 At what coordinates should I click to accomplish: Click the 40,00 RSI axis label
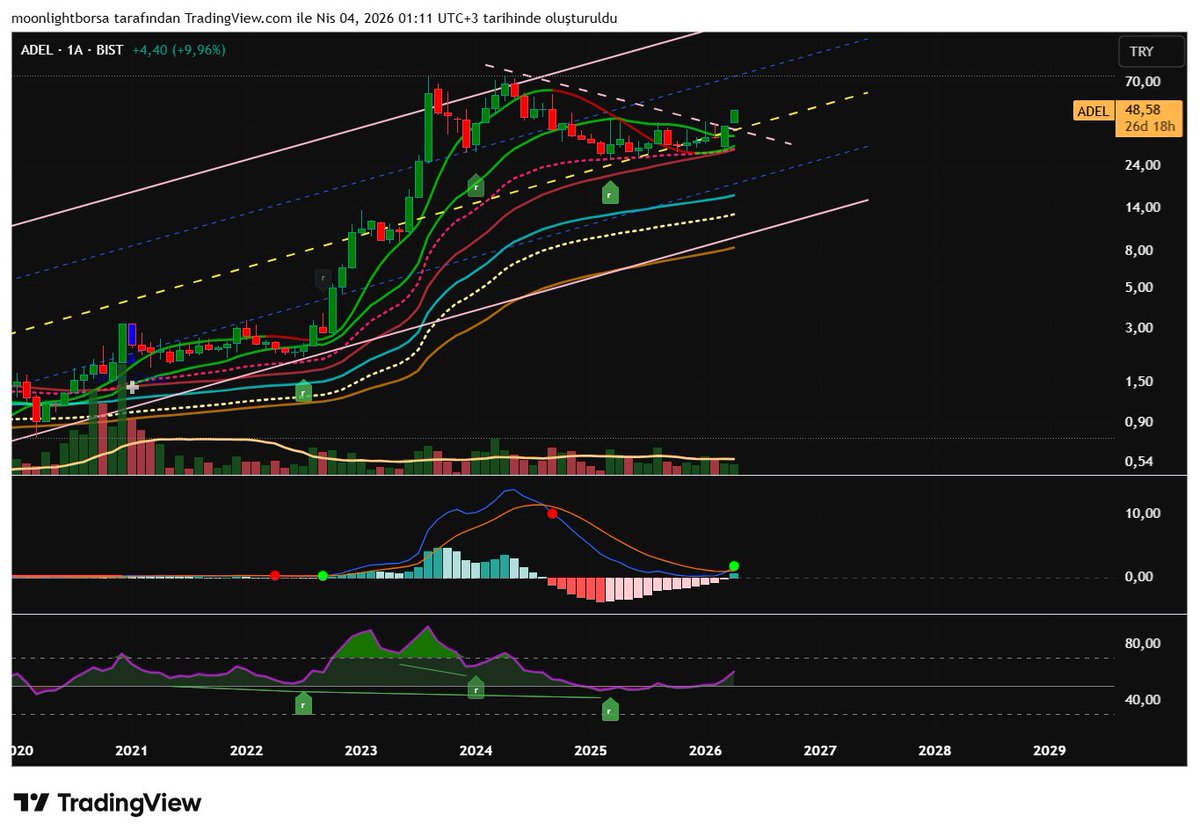tap(1142, 700)
